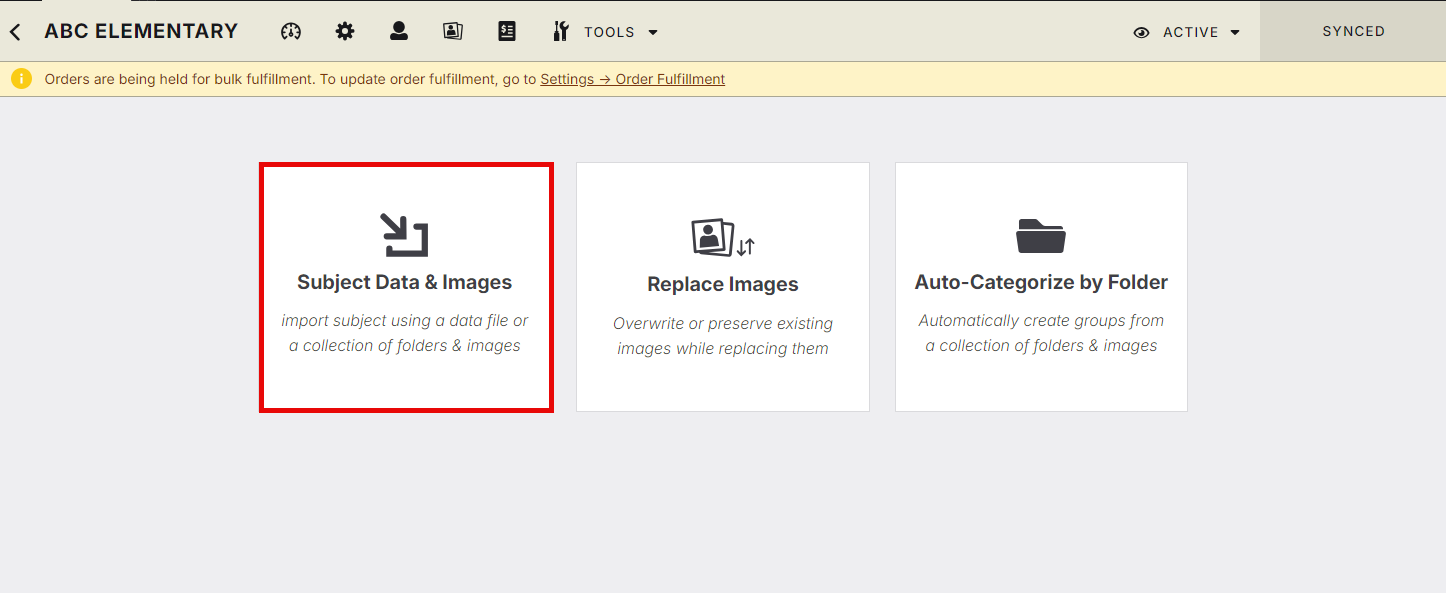Open the dashboard gauge icon
This screenshot has height=593, width=1446.
click(x=291, y=31)
